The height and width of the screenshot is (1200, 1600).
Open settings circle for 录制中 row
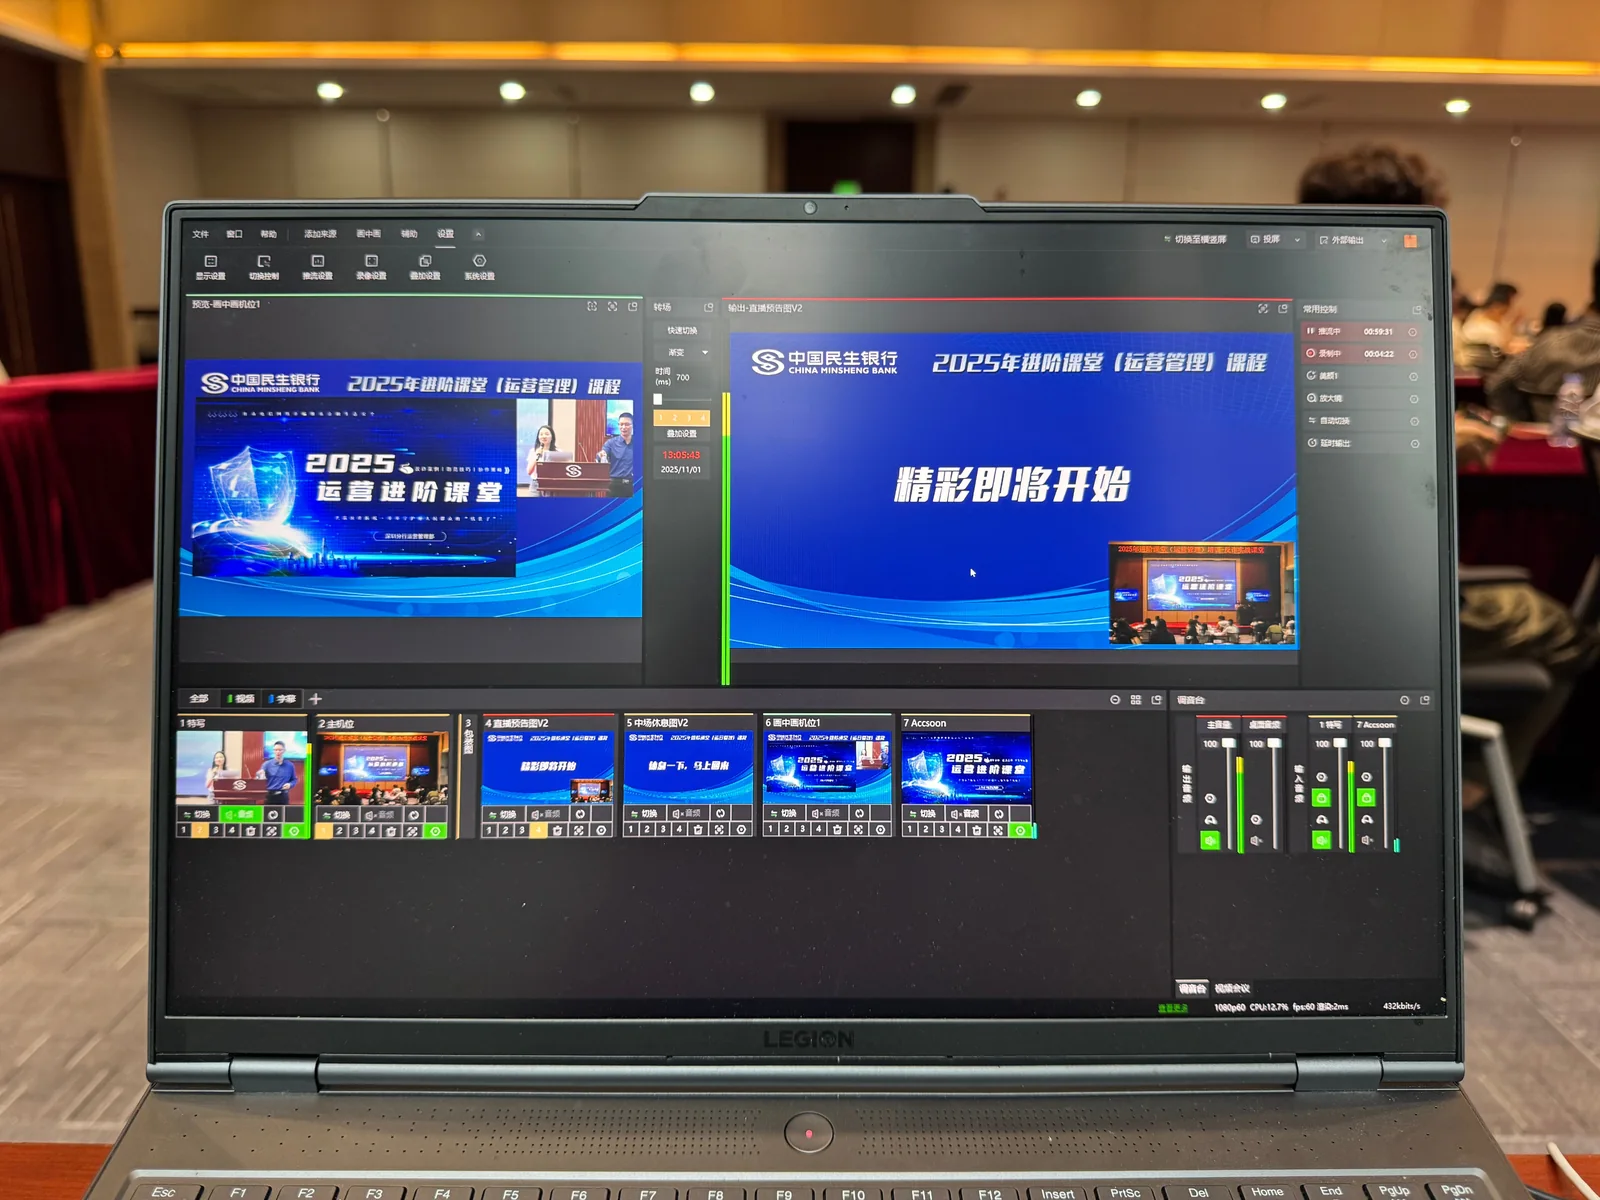point(1413,354)
